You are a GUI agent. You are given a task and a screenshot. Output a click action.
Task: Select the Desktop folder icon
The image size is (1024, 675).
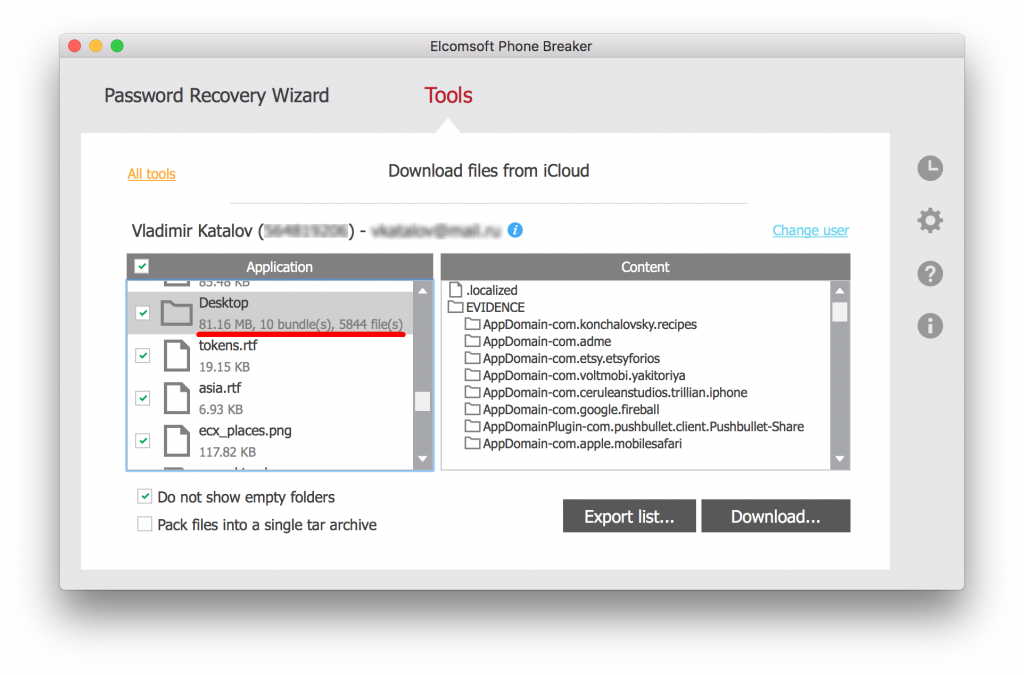pos(176,313)
